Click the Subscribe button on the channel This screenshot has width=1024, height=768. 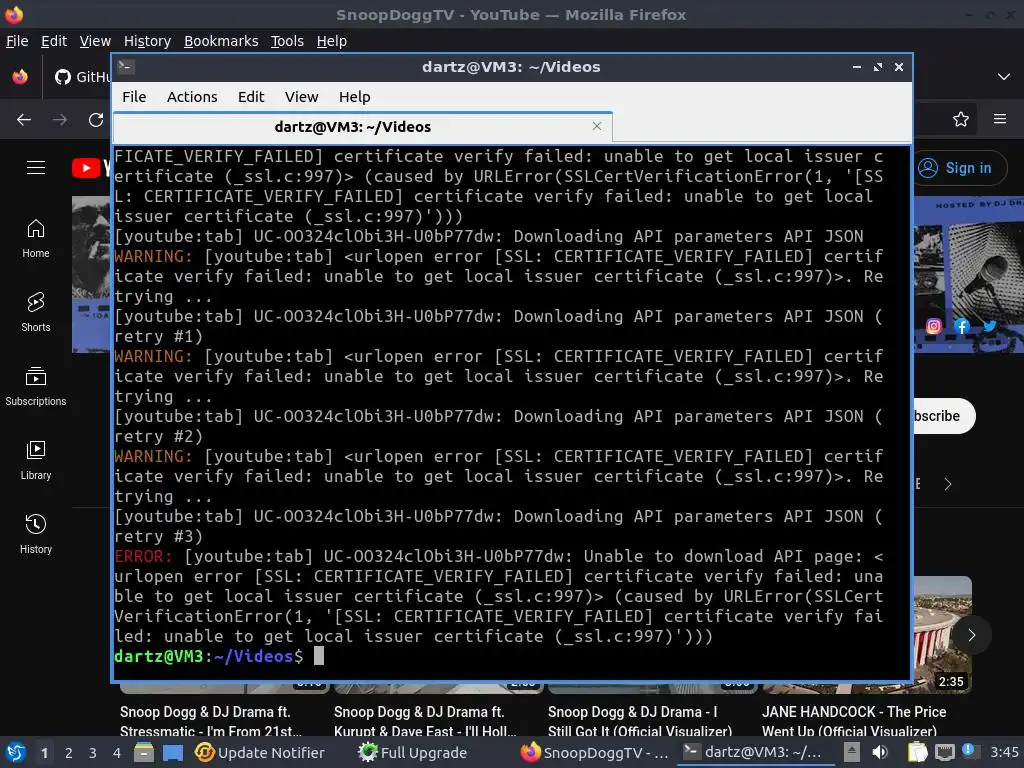point(944,416)
